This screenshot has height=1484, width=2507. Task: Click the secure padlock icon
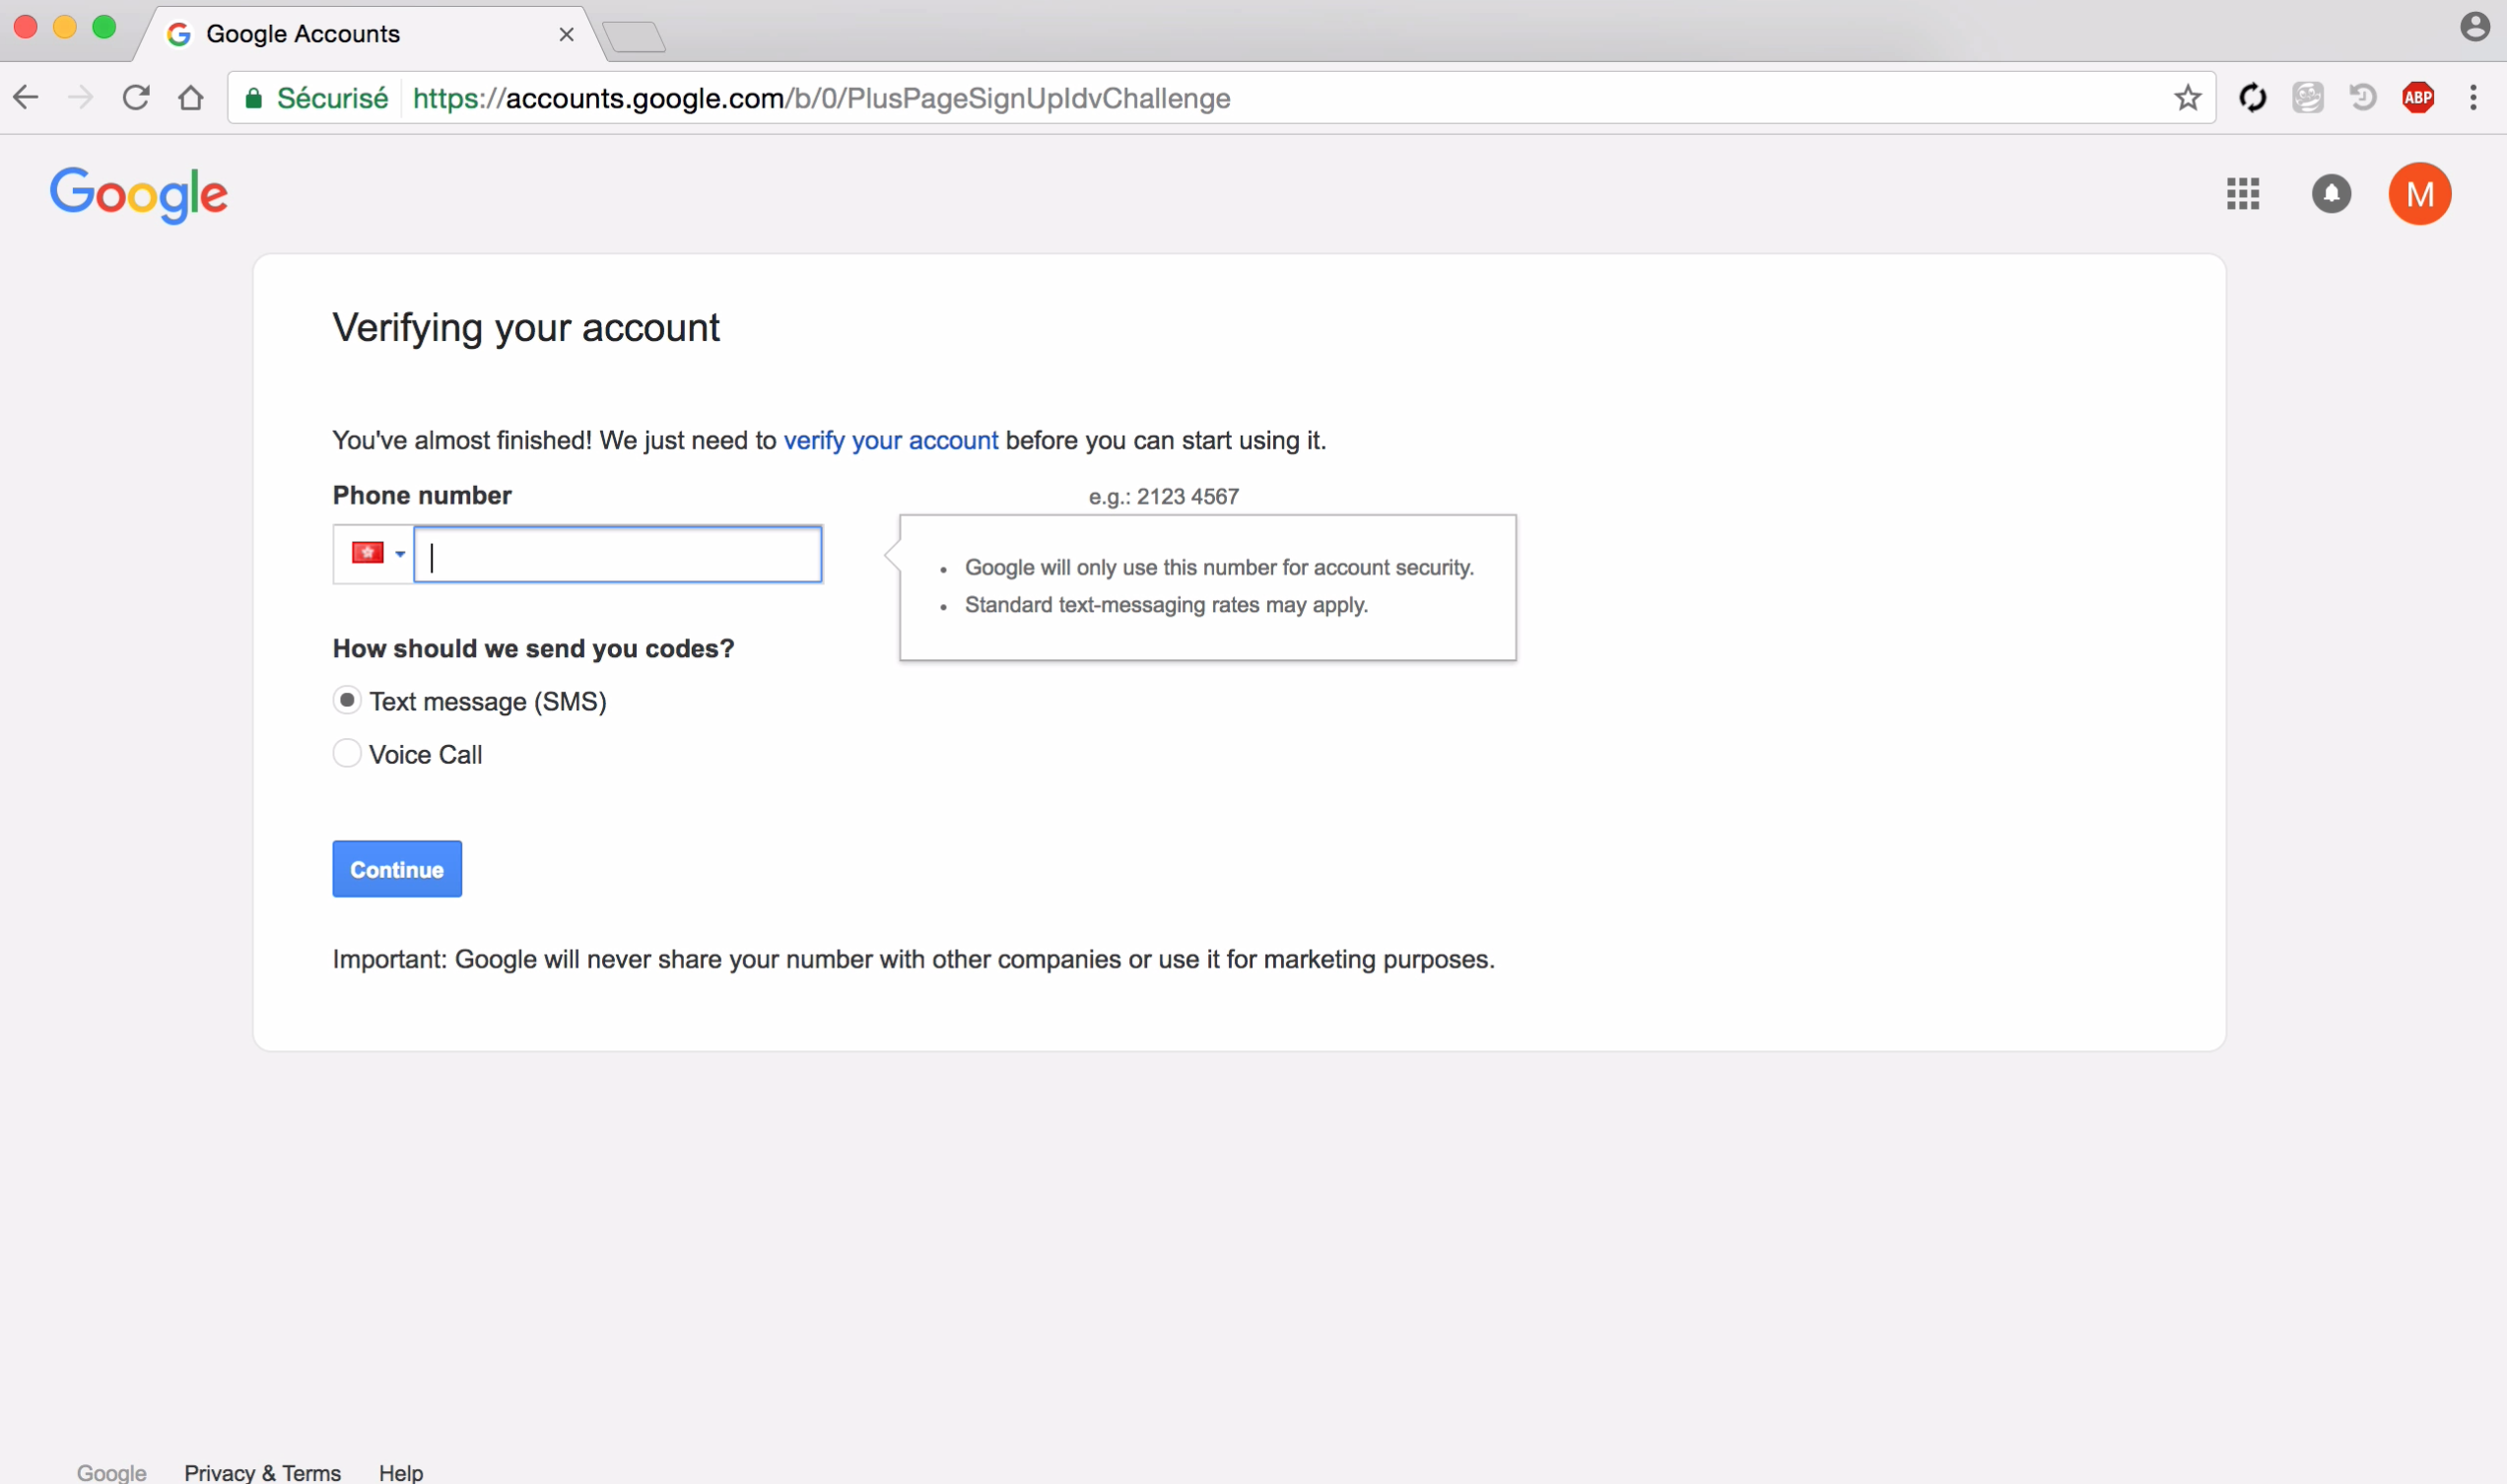coord(254,98)
